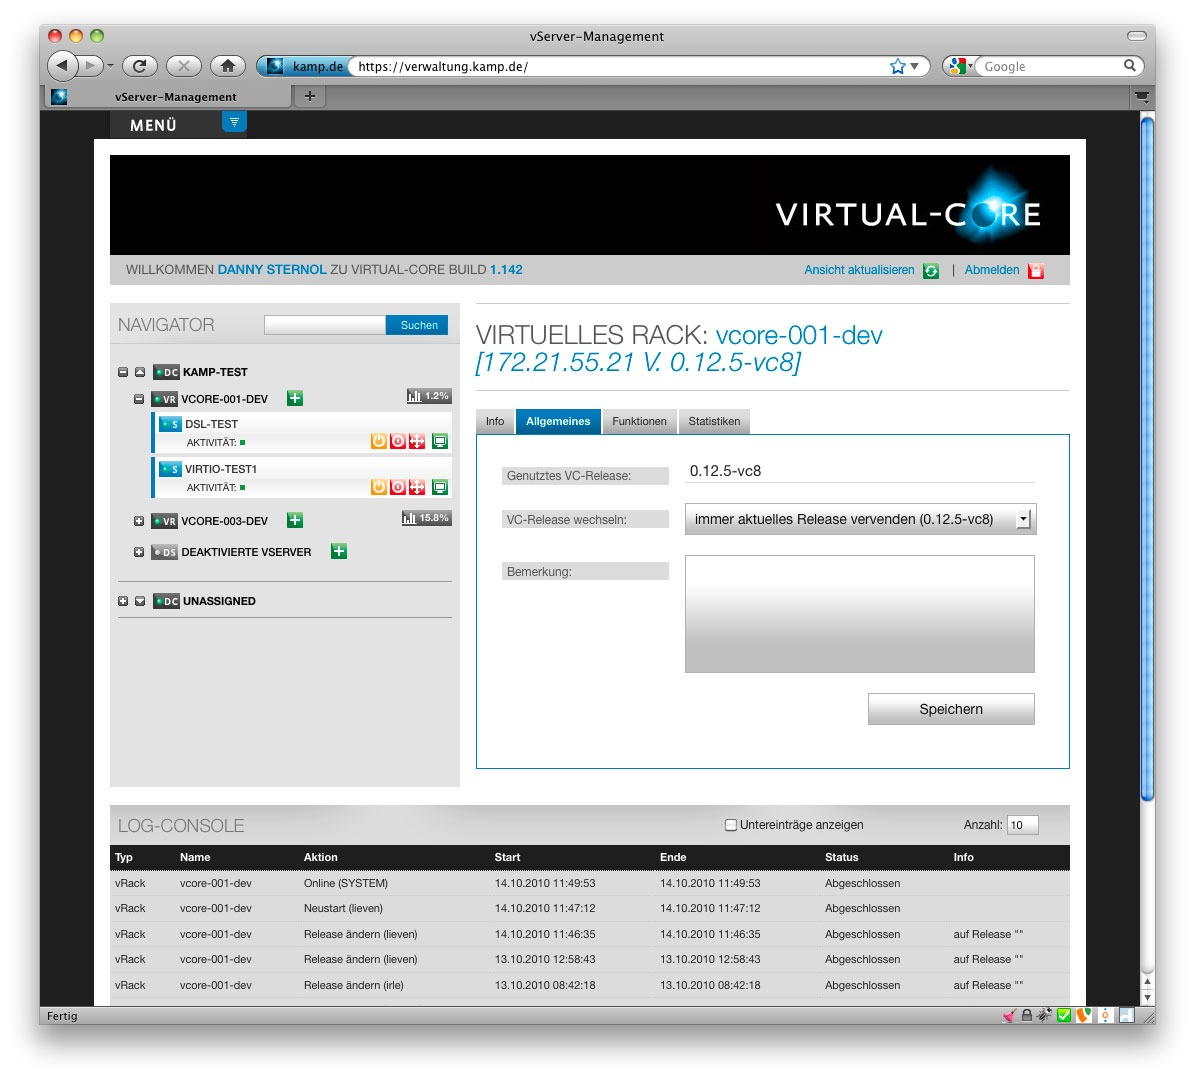
Task: Open the console with the green monitor icon for DSL-TEST
Action: click(x=439, y=440)
